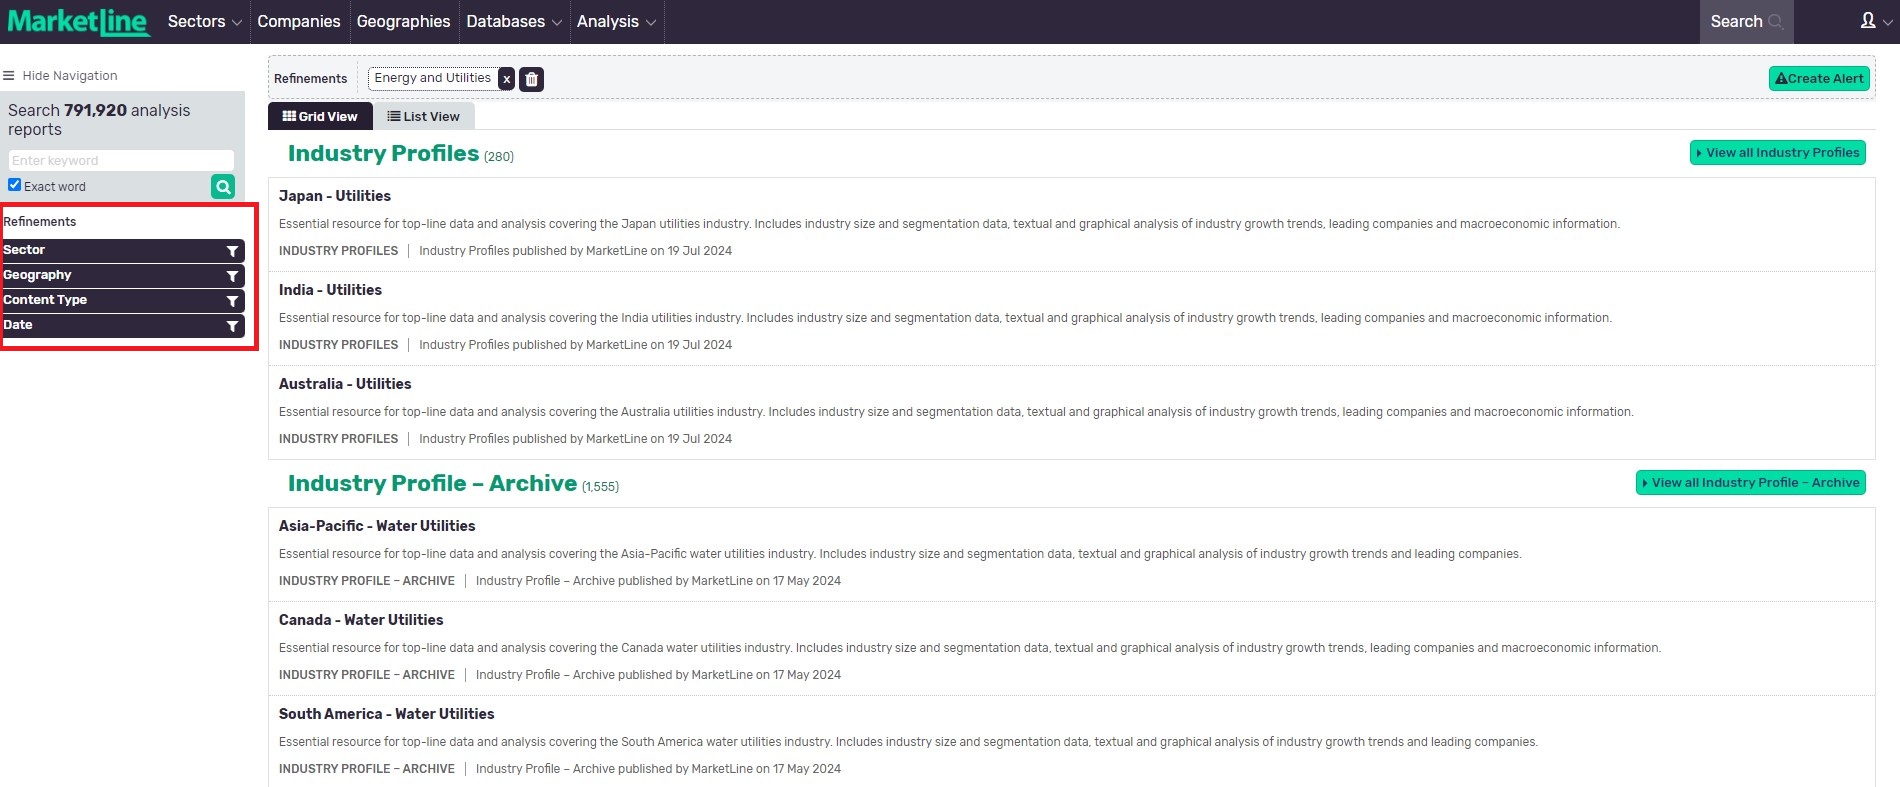Open the Databases dropdown menu
This screenshot has width=1900, height=787.
[x=513, y=21]
